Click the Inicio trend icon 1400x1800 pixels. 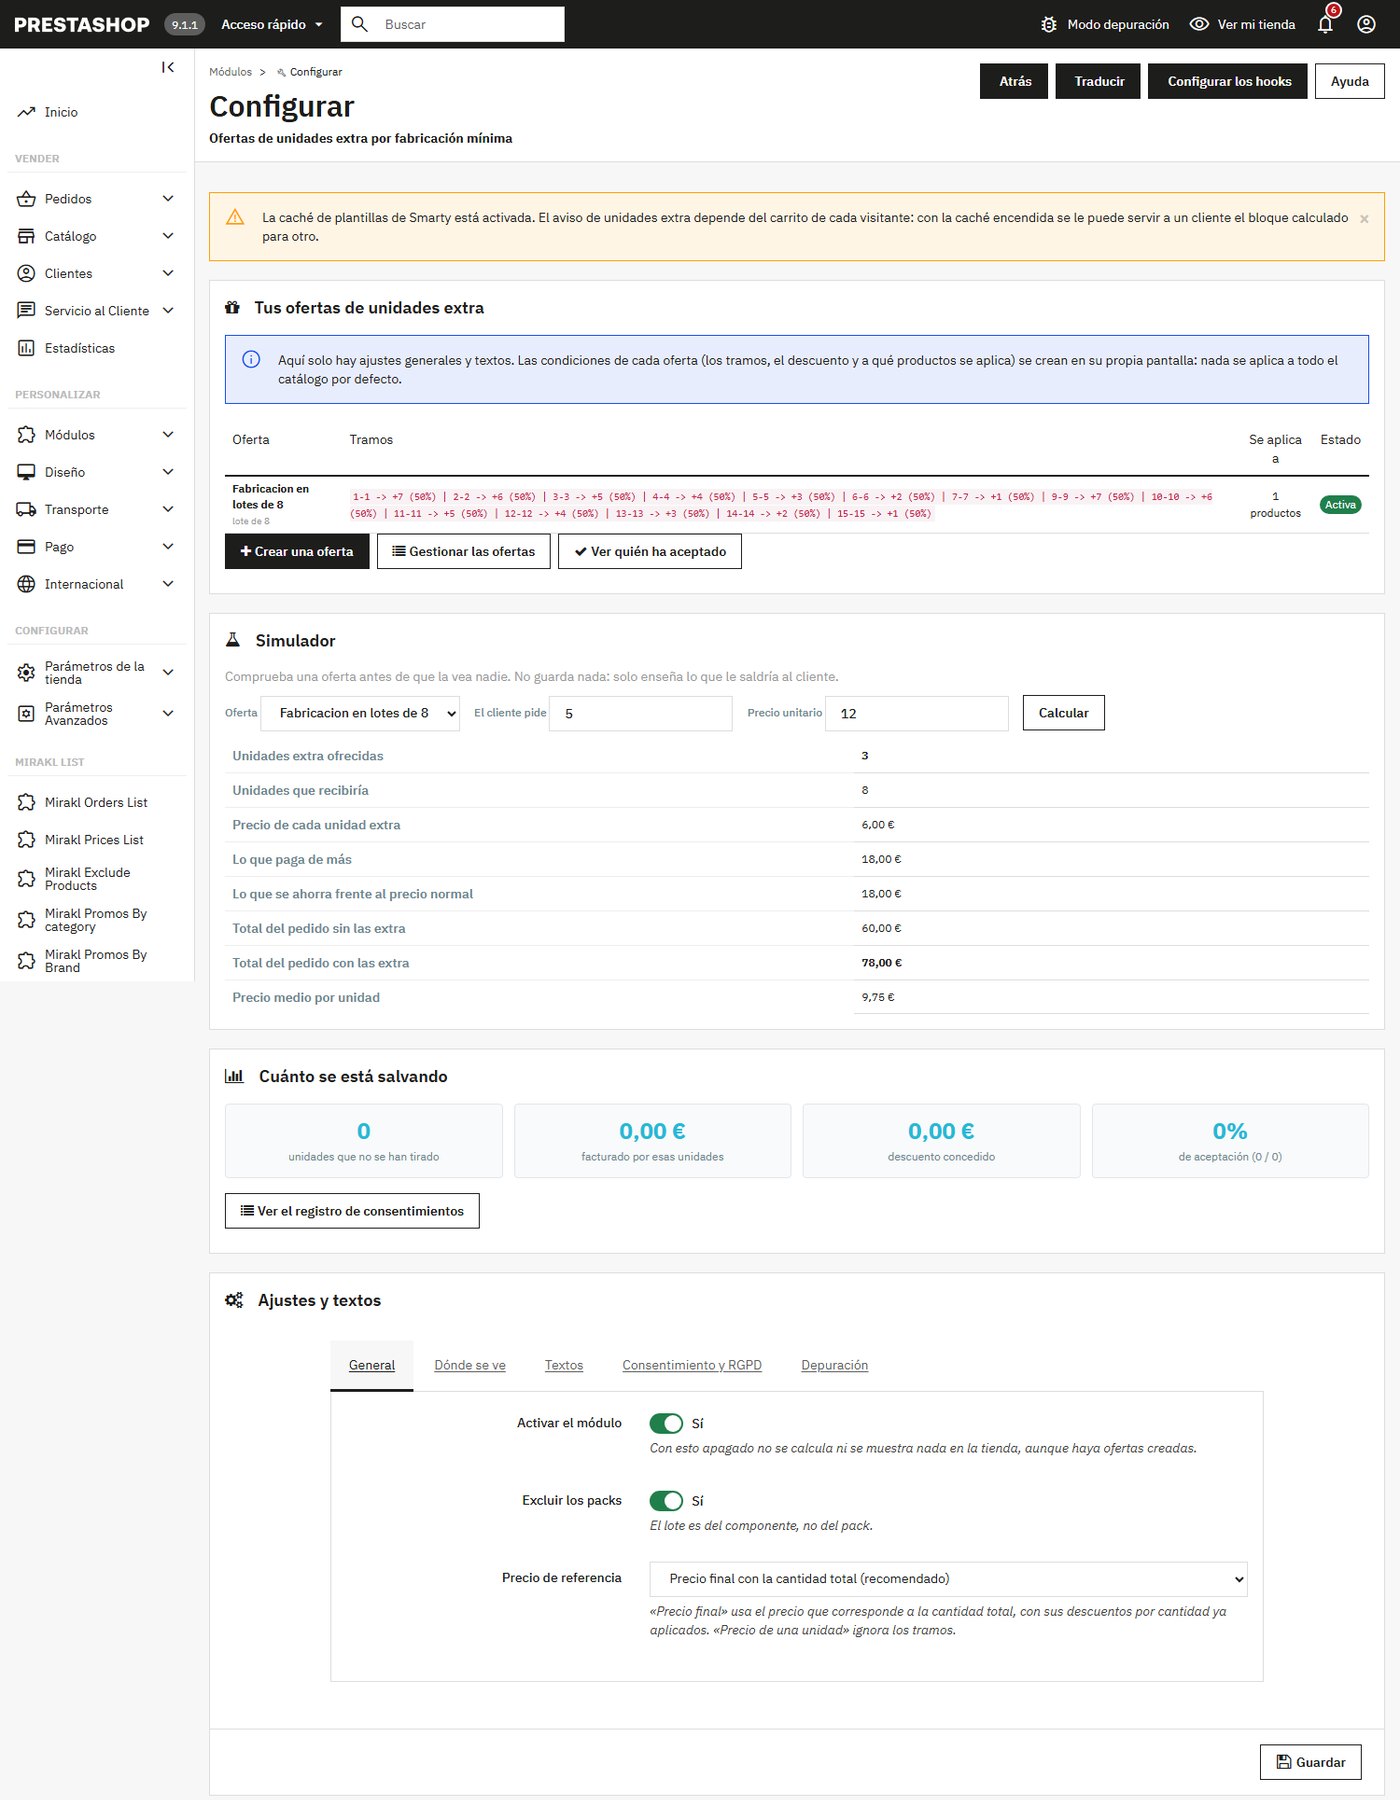pos(26,112)
